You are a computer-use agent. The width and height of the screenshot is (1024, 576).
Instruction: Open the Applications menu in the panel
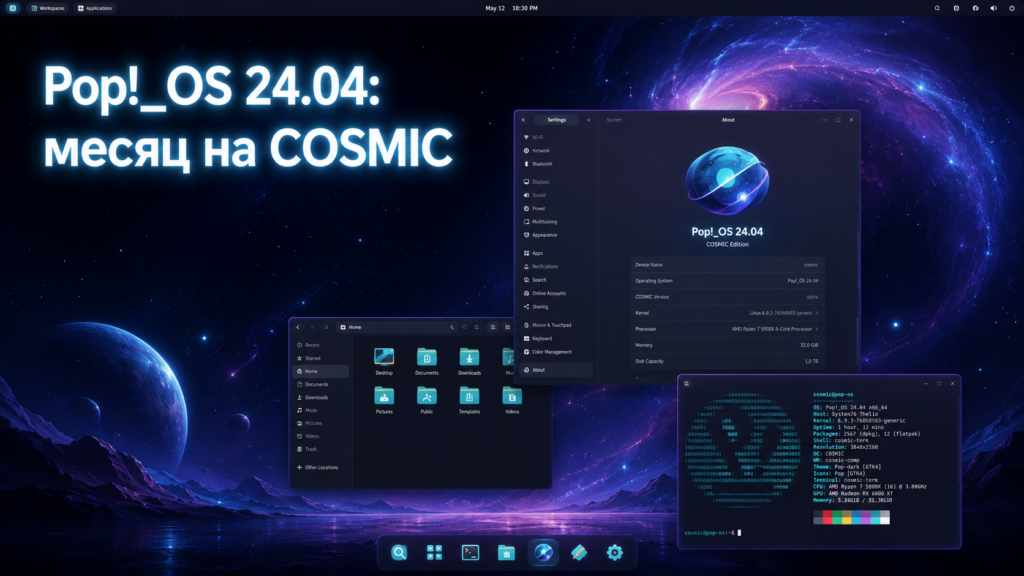95,8
